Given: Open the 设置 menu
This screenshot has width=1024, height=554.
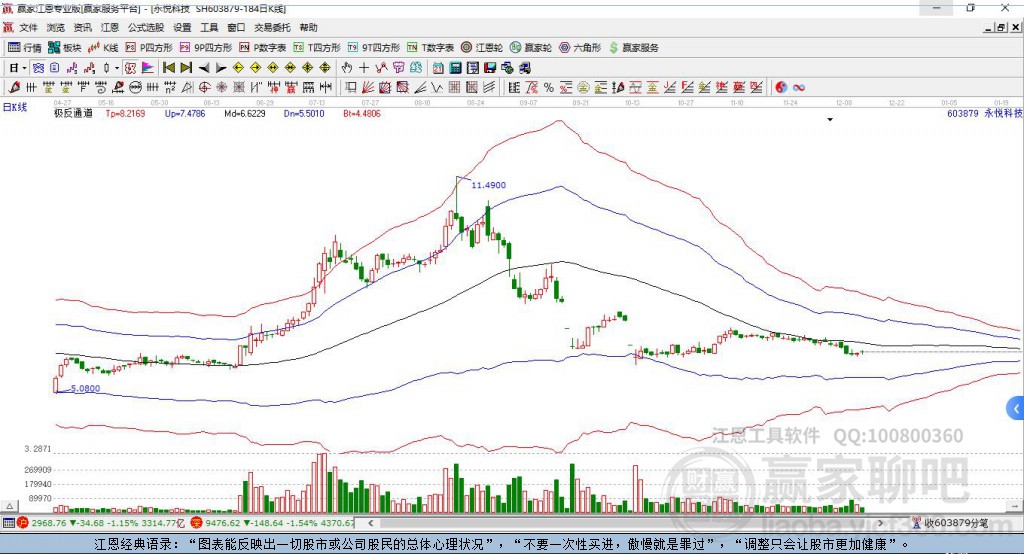Looking at the screenshot, I should pos(182,27).
